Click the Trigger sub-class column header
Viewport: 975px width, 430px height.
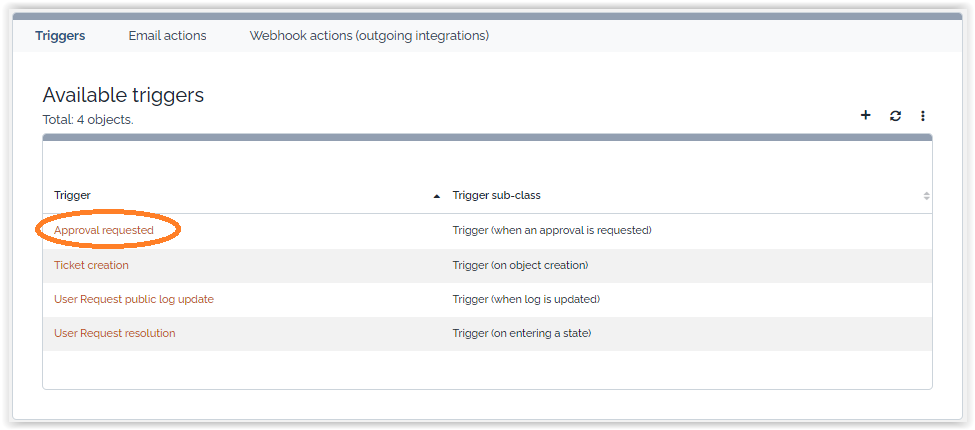[x=496, y=195]
